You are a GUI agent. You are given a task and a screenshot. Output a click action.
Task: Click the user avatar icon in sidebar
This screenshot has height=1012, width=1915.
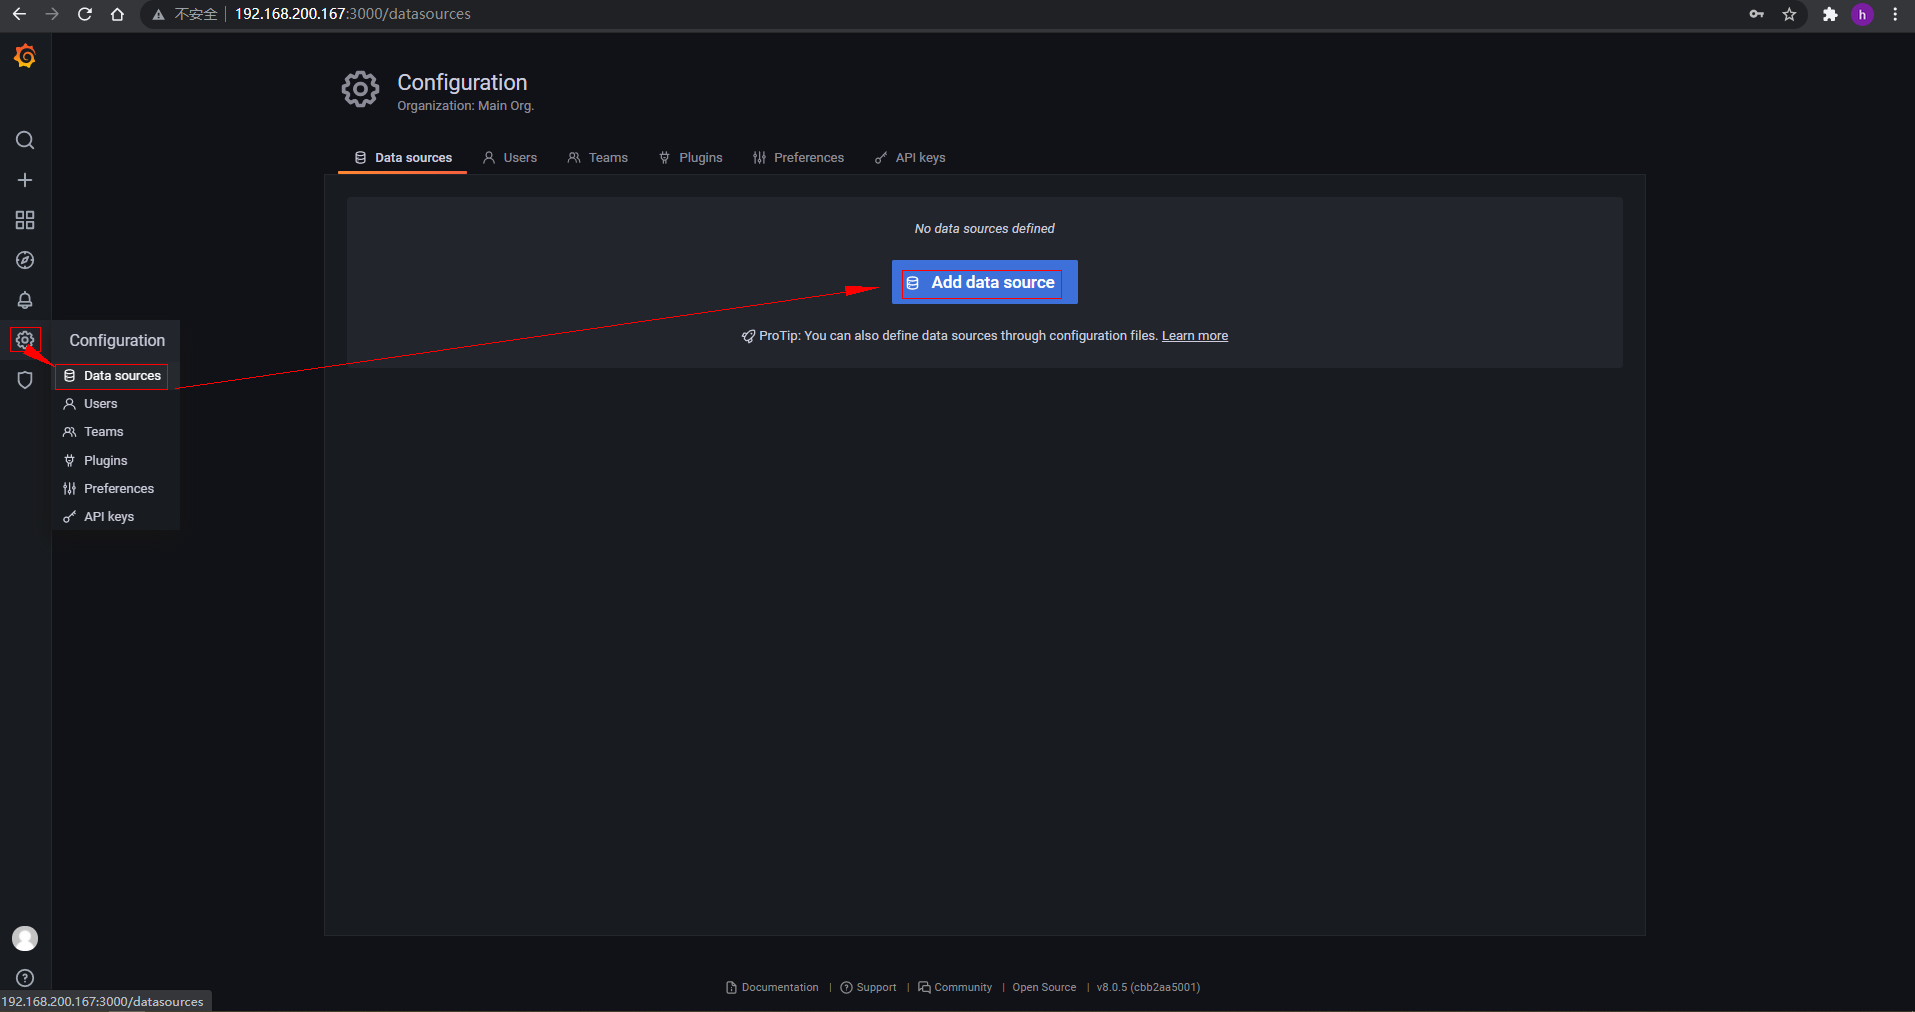25,938
